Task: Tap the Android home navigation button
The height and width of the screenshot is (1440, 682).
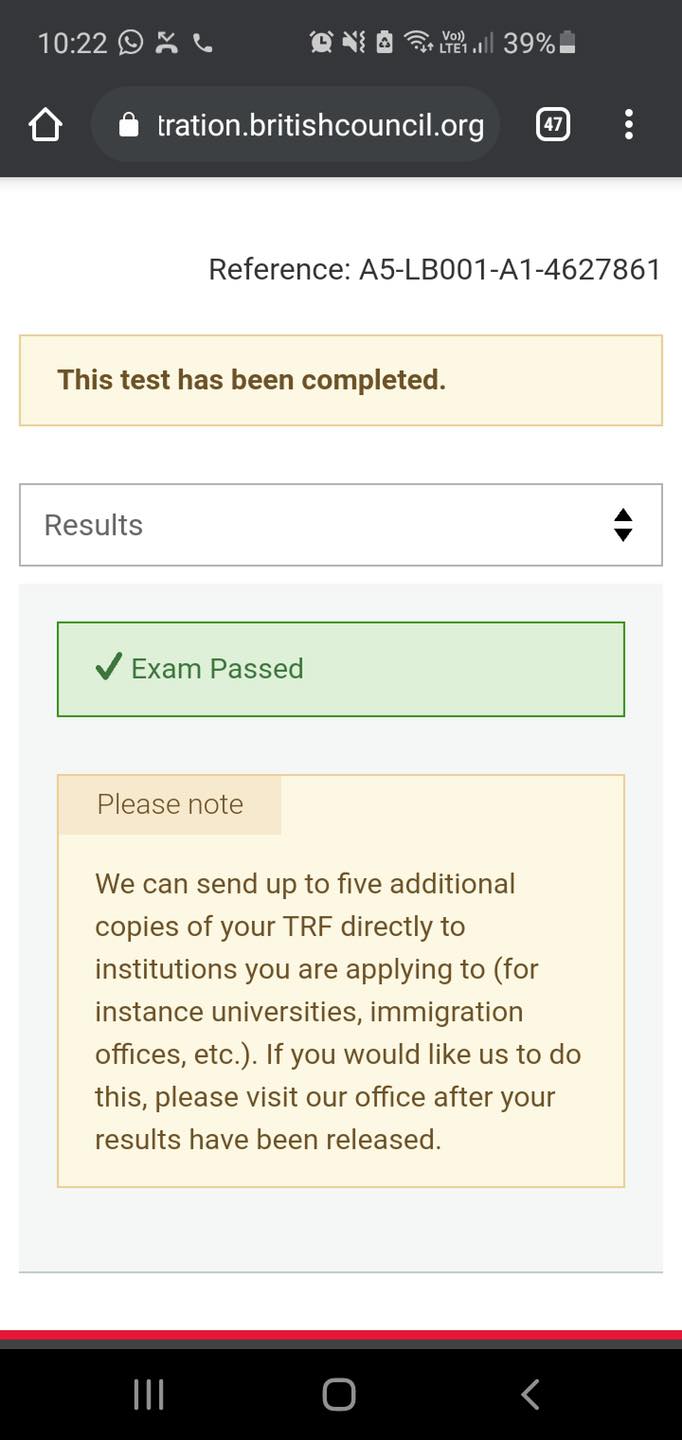Action: [x=339, y=1394]
